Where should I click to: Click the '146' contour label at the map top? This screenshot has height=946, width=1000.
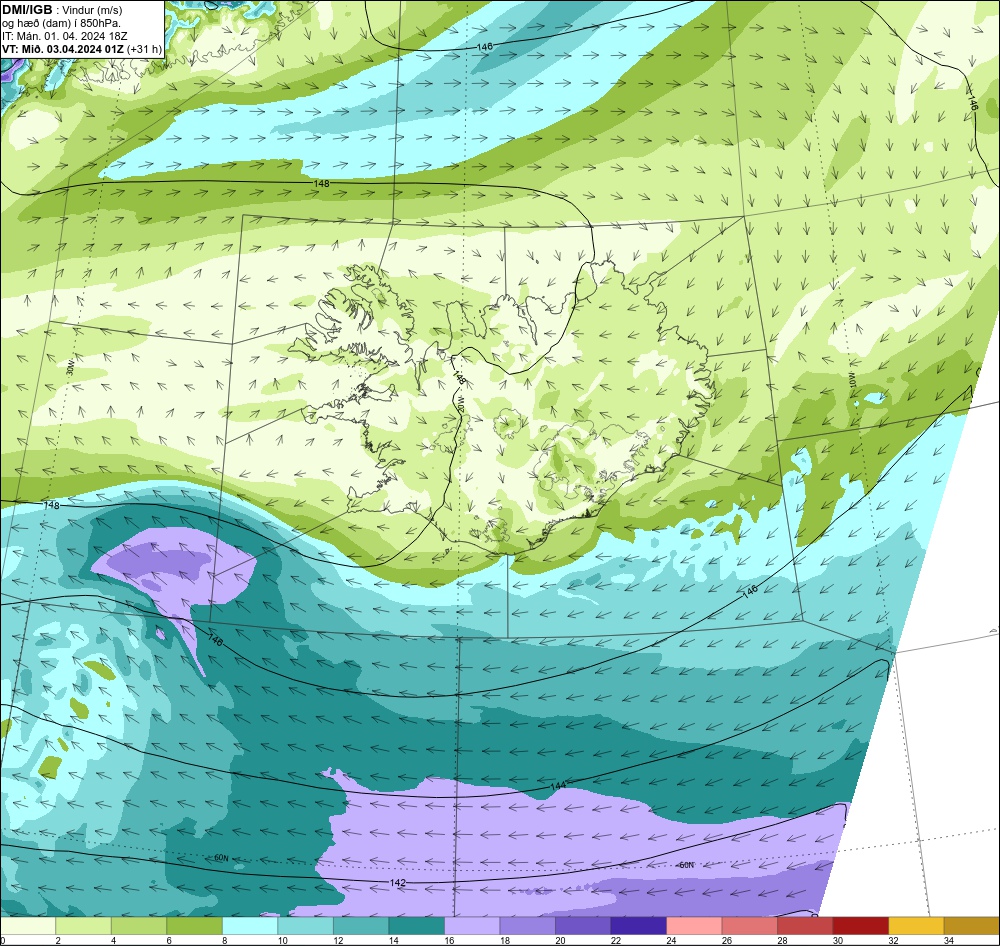(485, 47)
